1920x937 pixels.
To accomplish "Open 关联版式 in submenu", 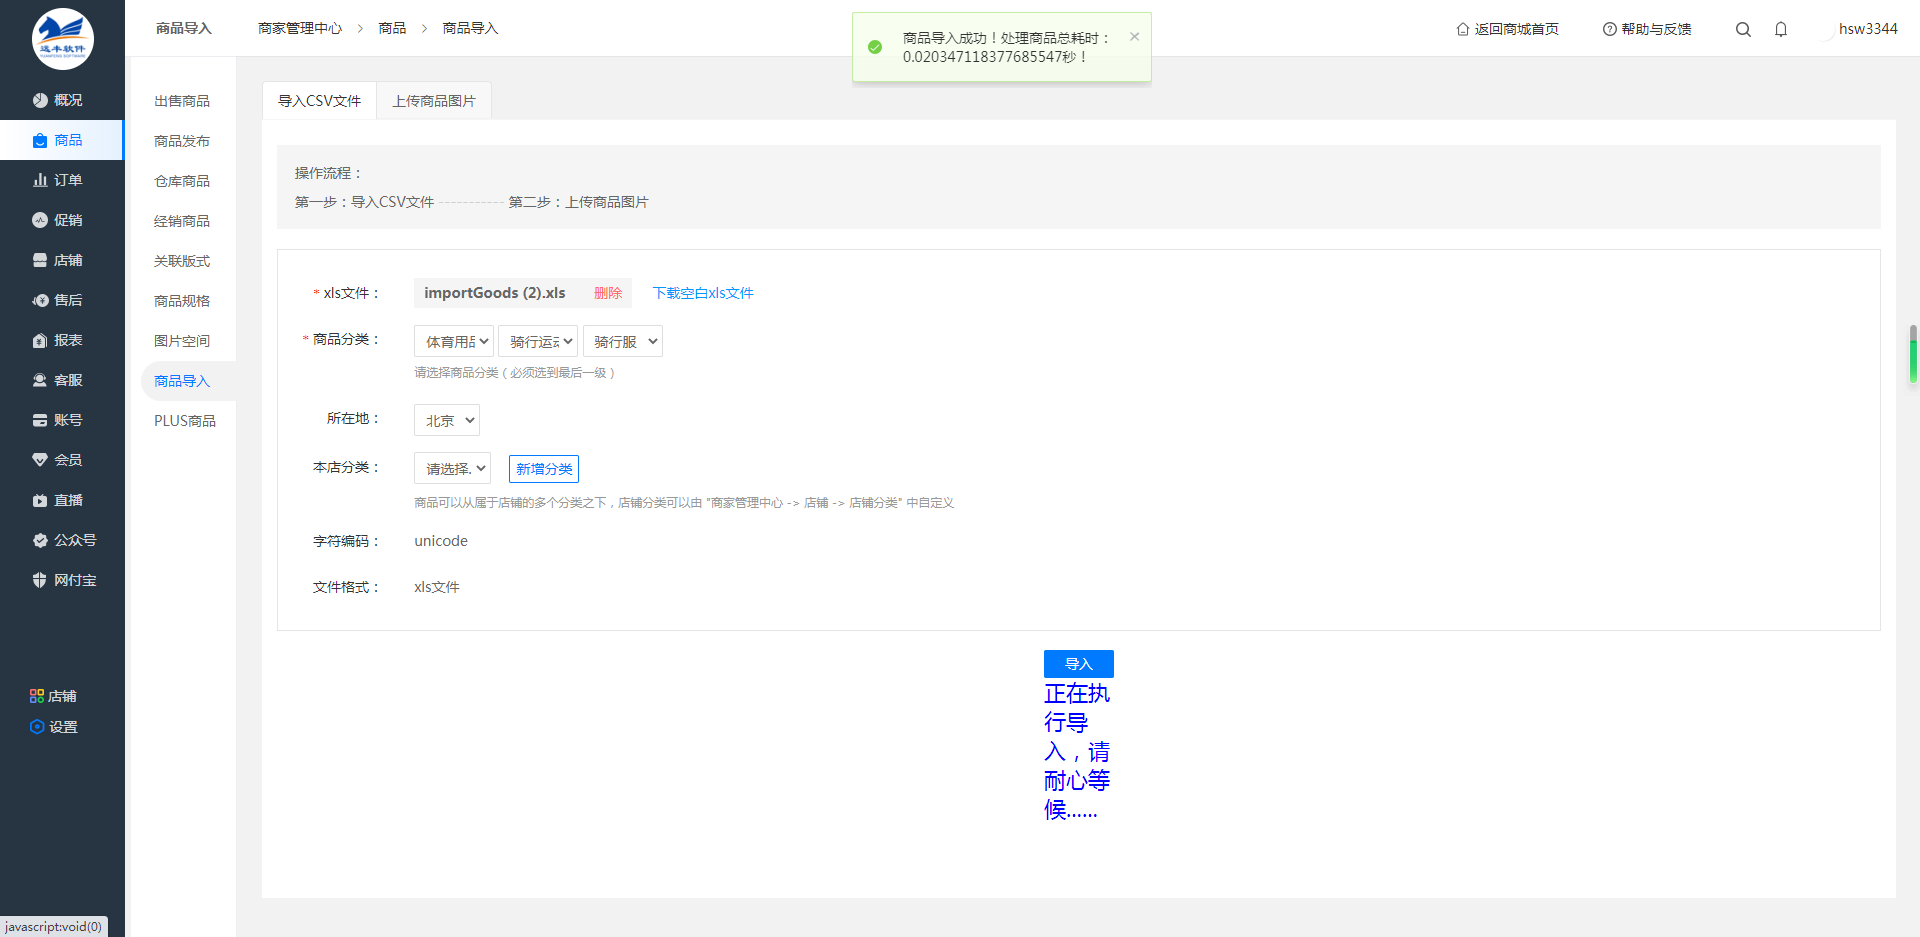I will click(x=182, y=261).
